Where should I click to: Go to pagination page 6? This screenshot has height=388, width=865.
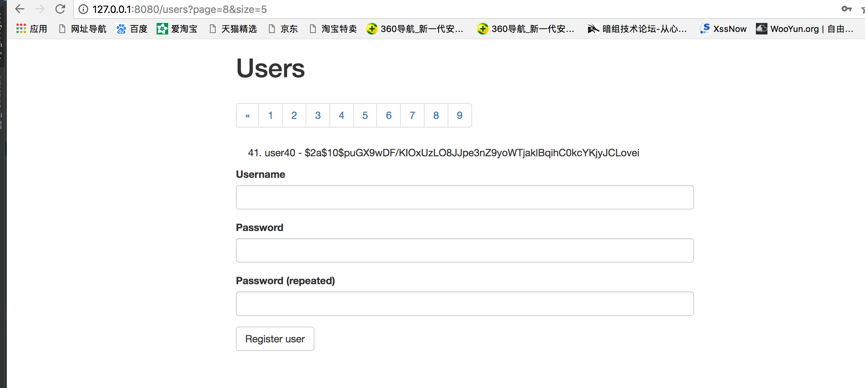(x=389, y=115)
